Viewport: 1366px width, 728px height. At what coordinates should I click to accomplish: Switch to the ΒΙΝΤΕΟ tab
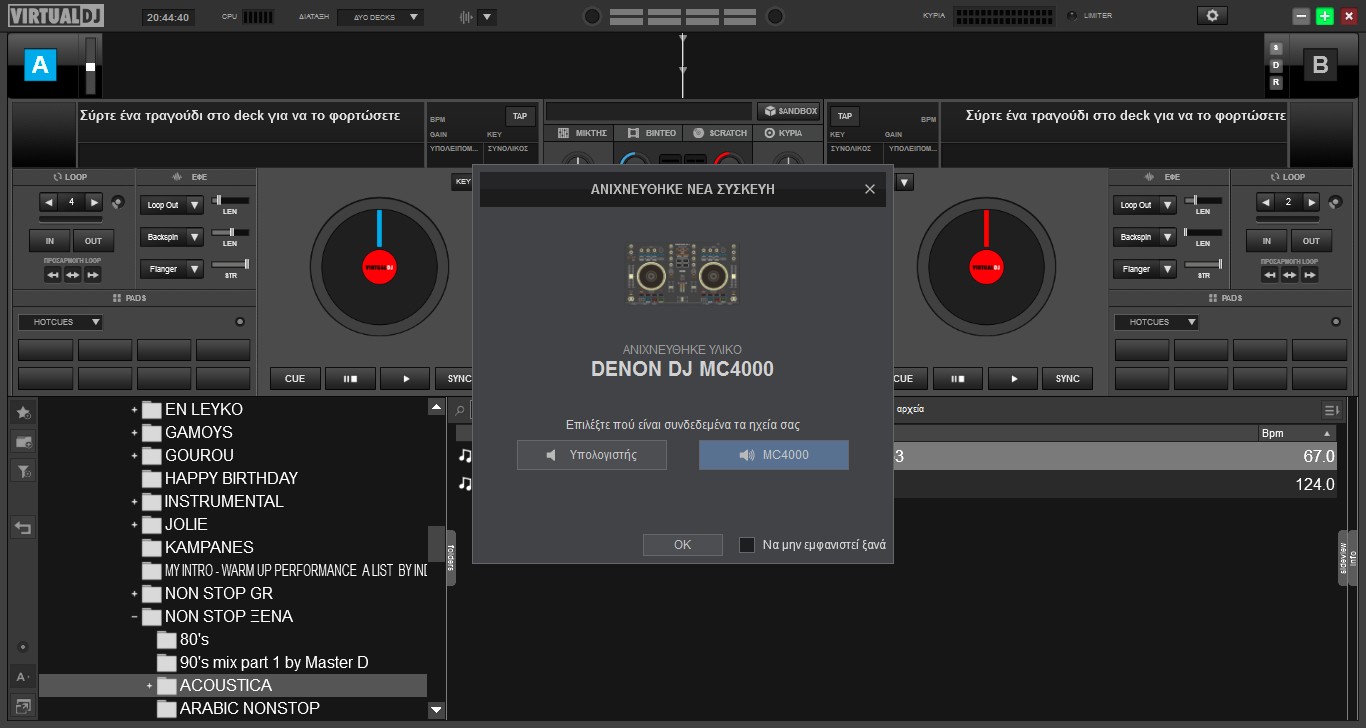click(x=651, y=133)
